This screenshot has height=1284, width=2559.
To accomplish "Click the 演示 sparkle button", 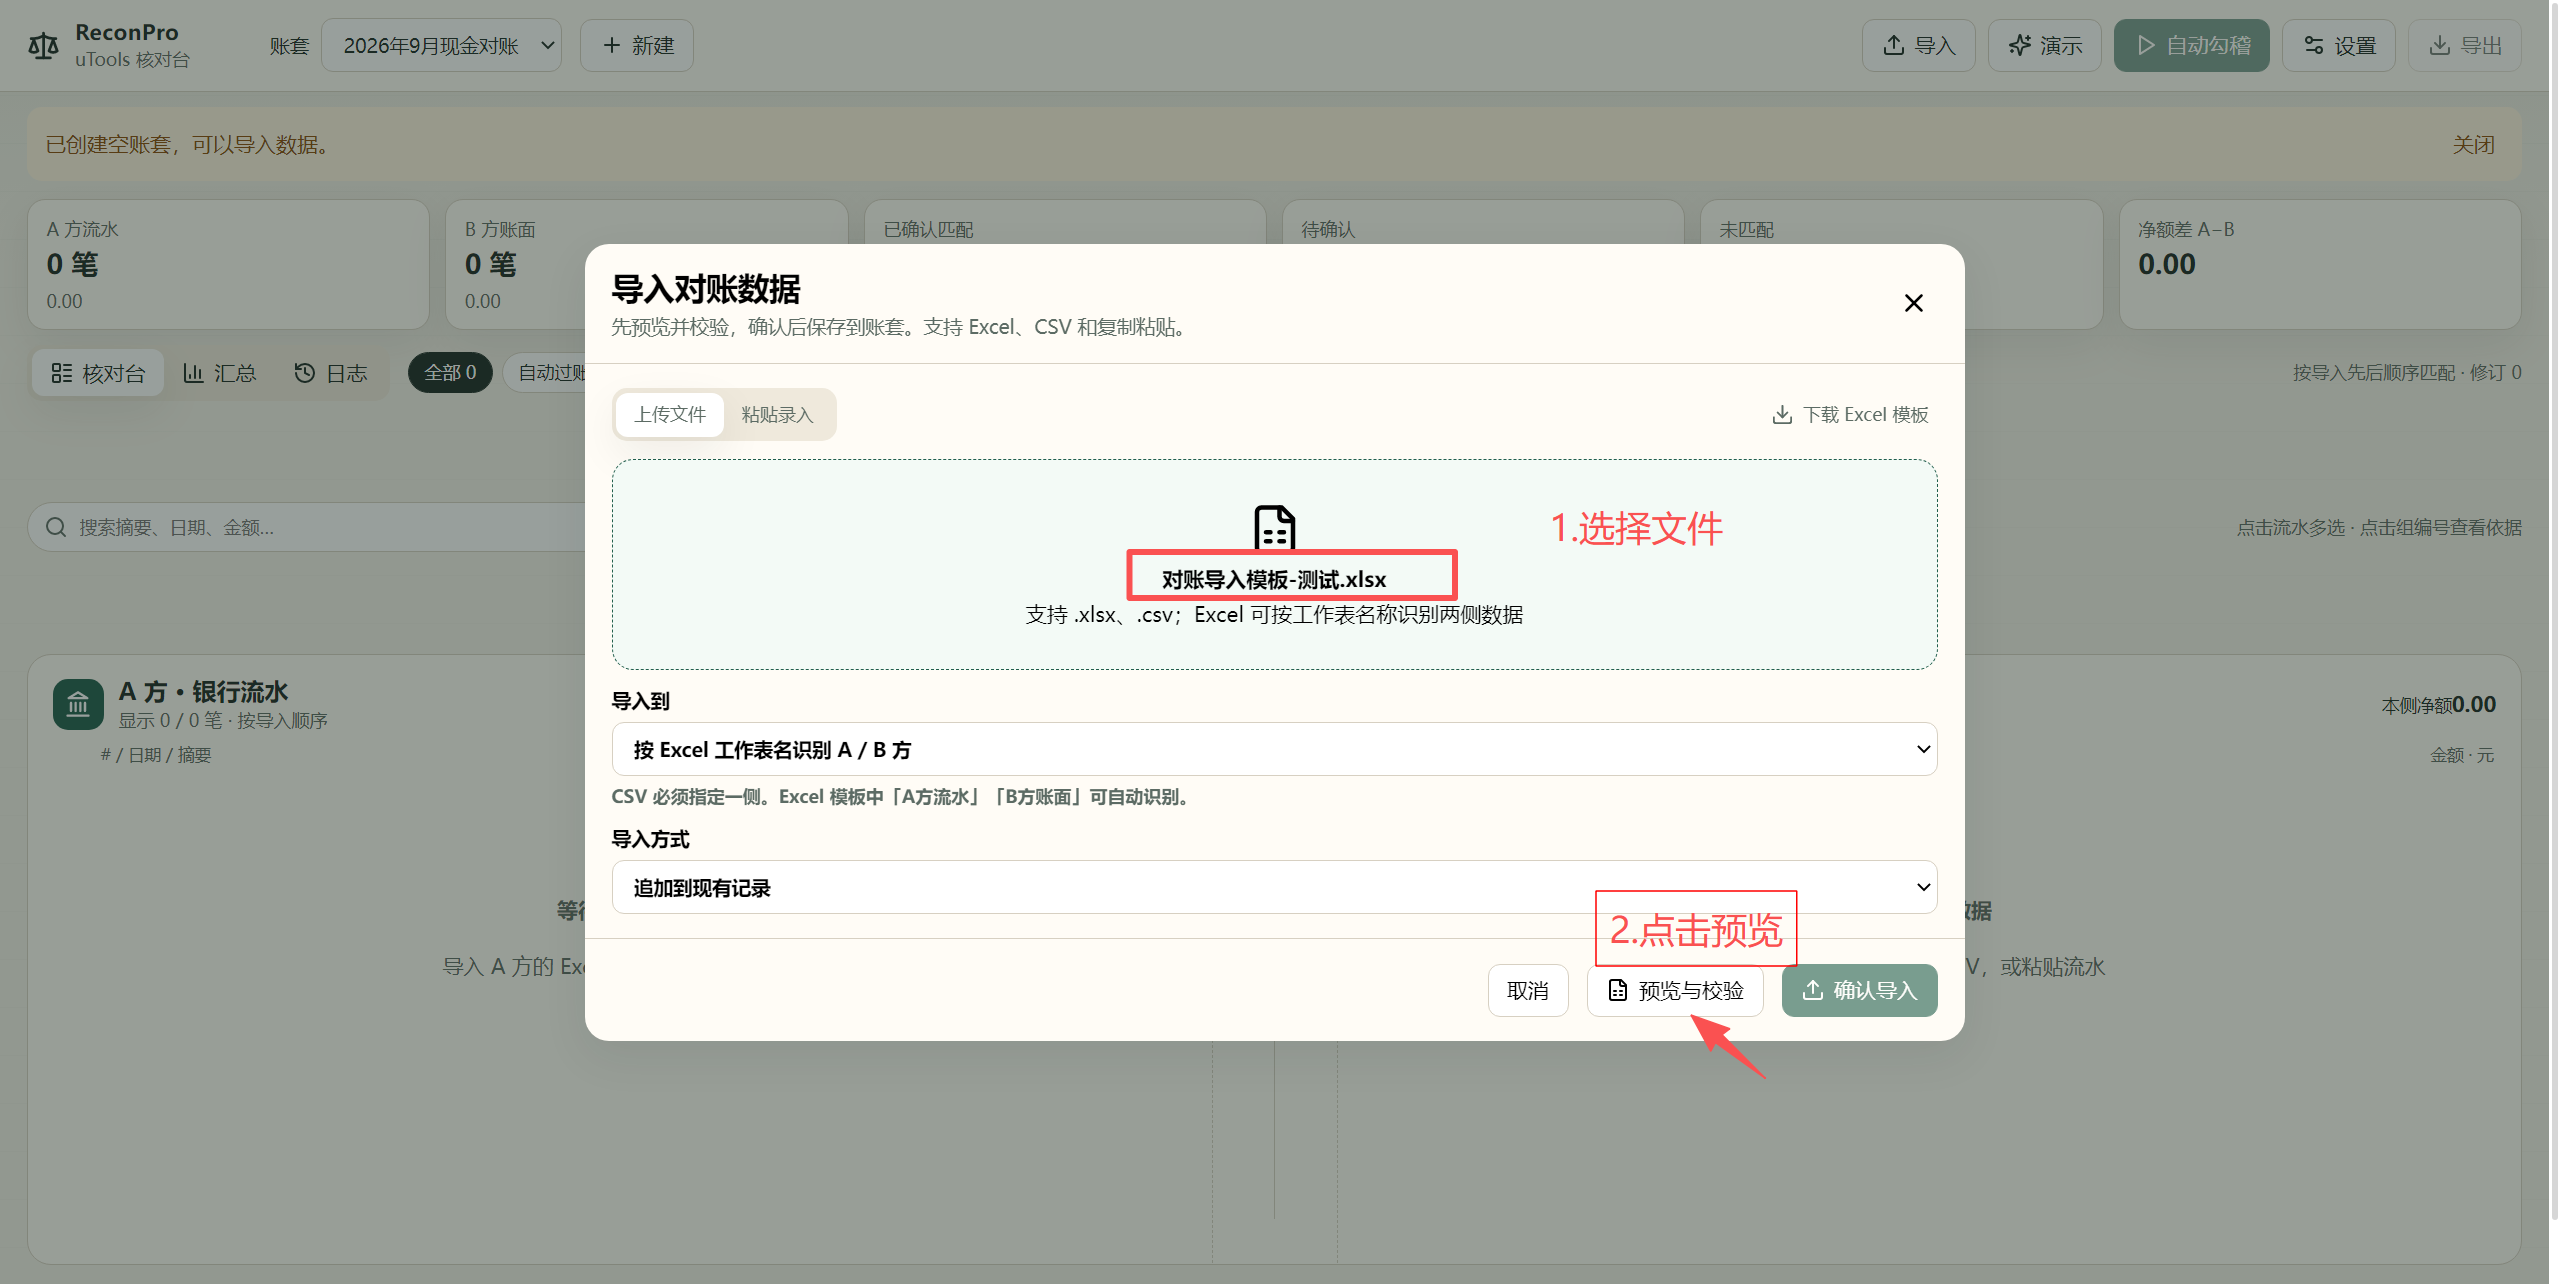I will pos(2044,45).
